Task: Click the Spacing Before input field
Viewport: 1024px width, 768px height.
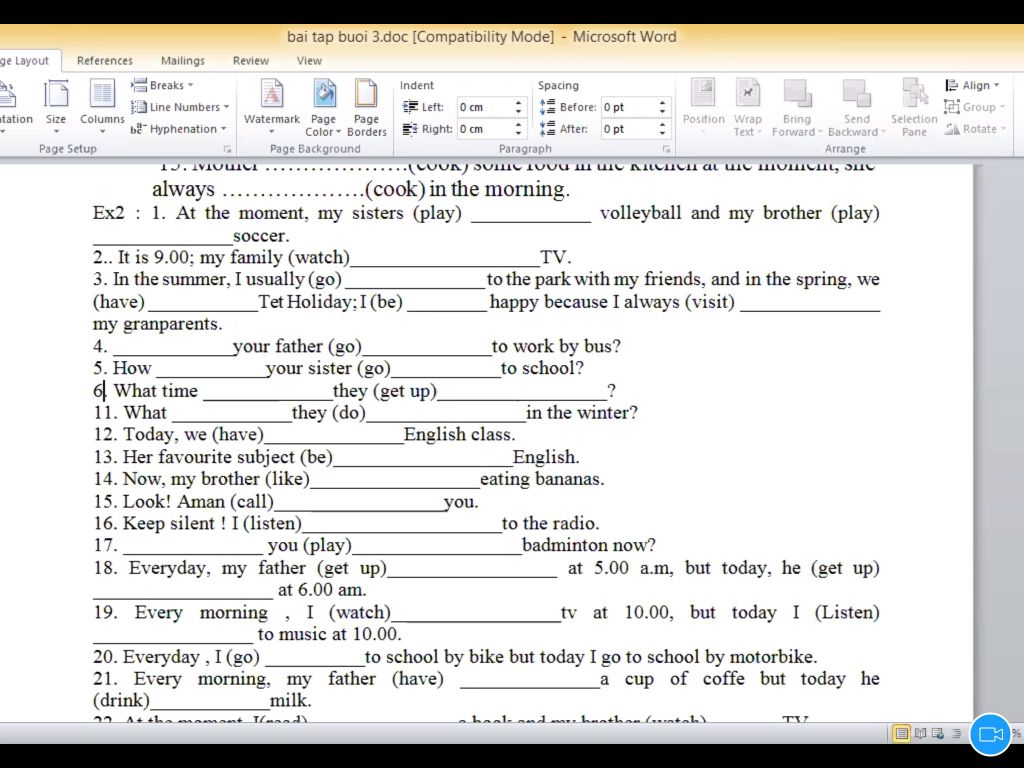Action: pos(628,107)
